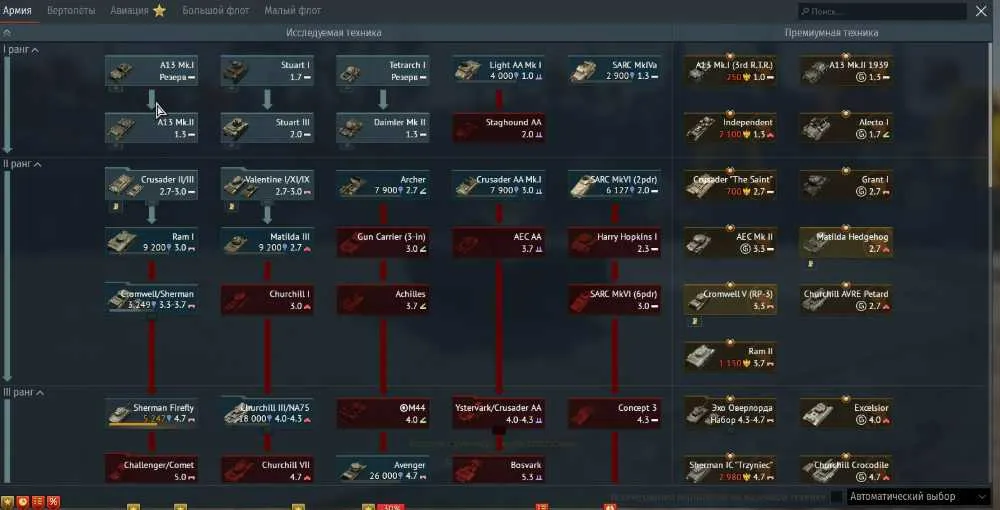Select the locked Bosvark vehicle

(x=499, y=470)
